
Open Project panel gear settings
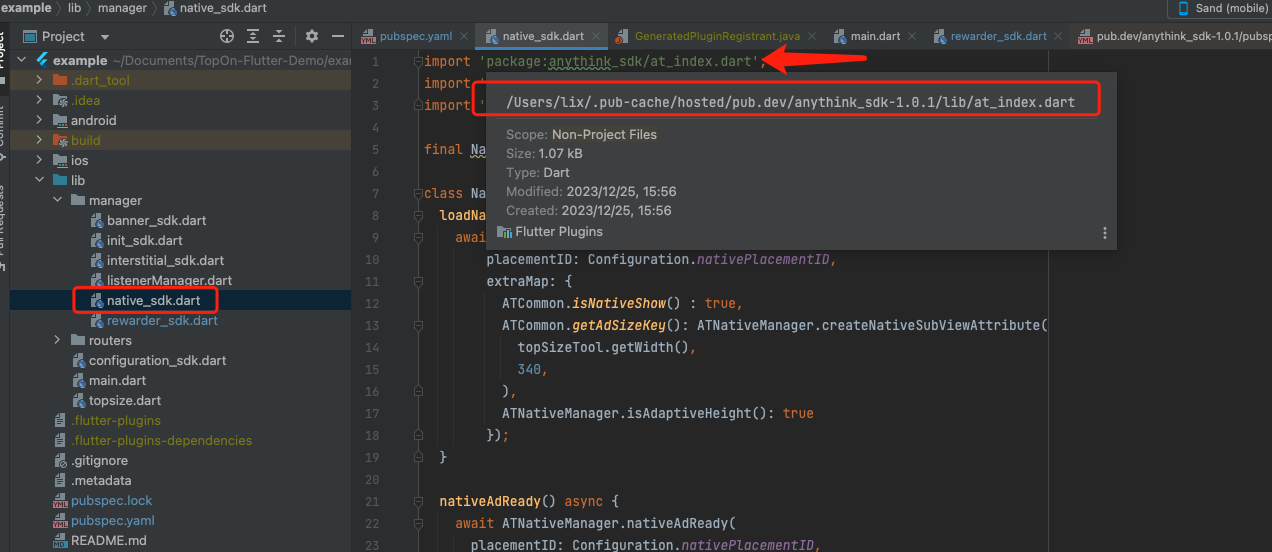[x=311, y=36]
